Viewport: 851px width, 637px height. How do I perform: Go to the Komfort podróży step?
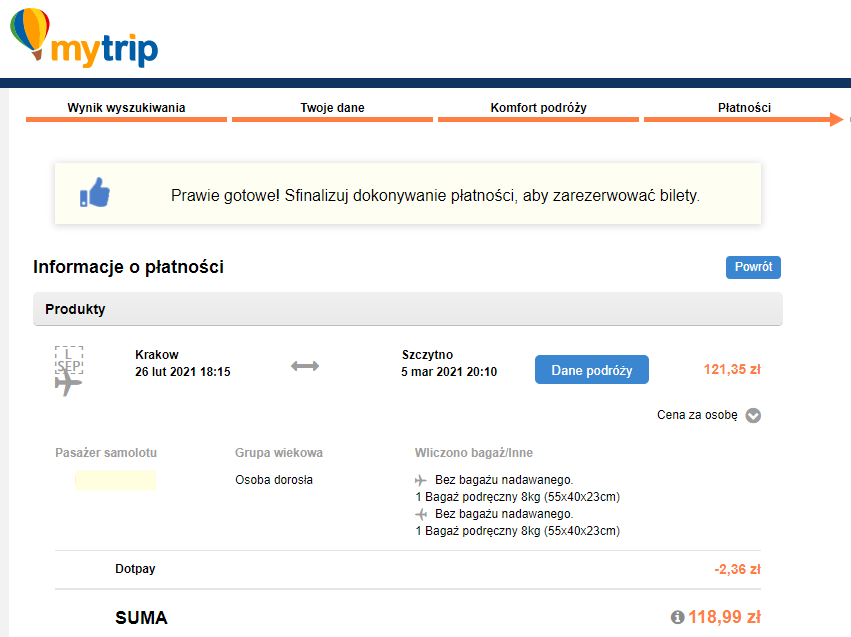tap(538, 108)
